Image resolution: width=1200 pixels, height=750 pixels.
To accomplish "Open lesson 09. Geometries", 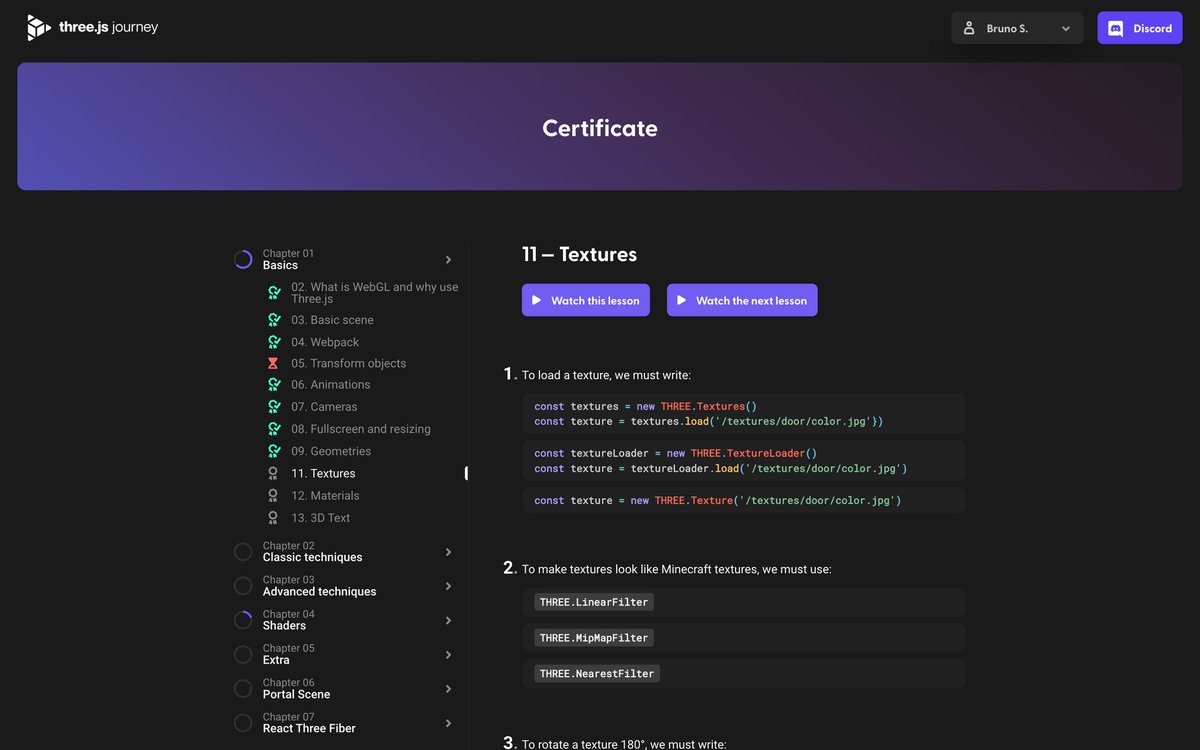I will pyautogui.click(x=331, y=451).
